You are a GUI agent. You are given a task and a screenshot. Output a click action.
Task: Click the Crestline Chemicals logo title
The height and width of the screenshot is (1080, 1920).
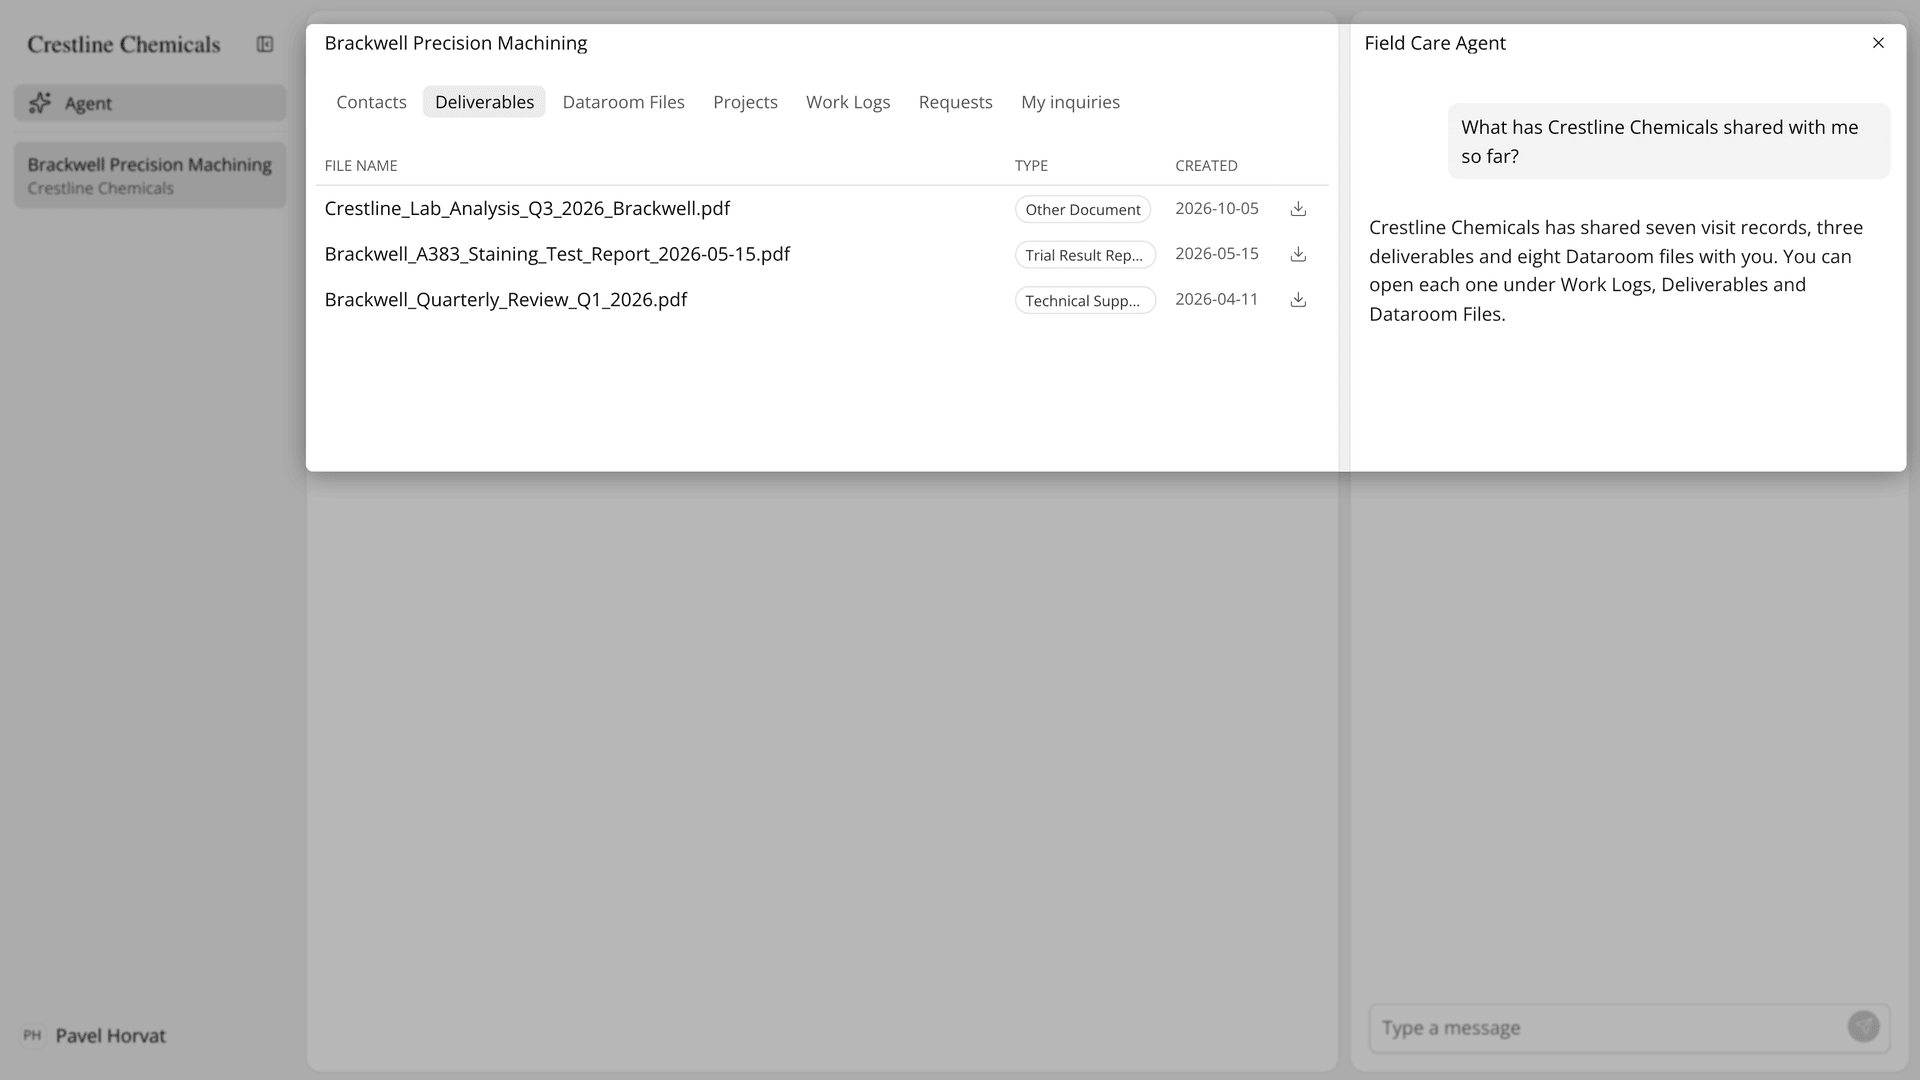pos(124,44)
